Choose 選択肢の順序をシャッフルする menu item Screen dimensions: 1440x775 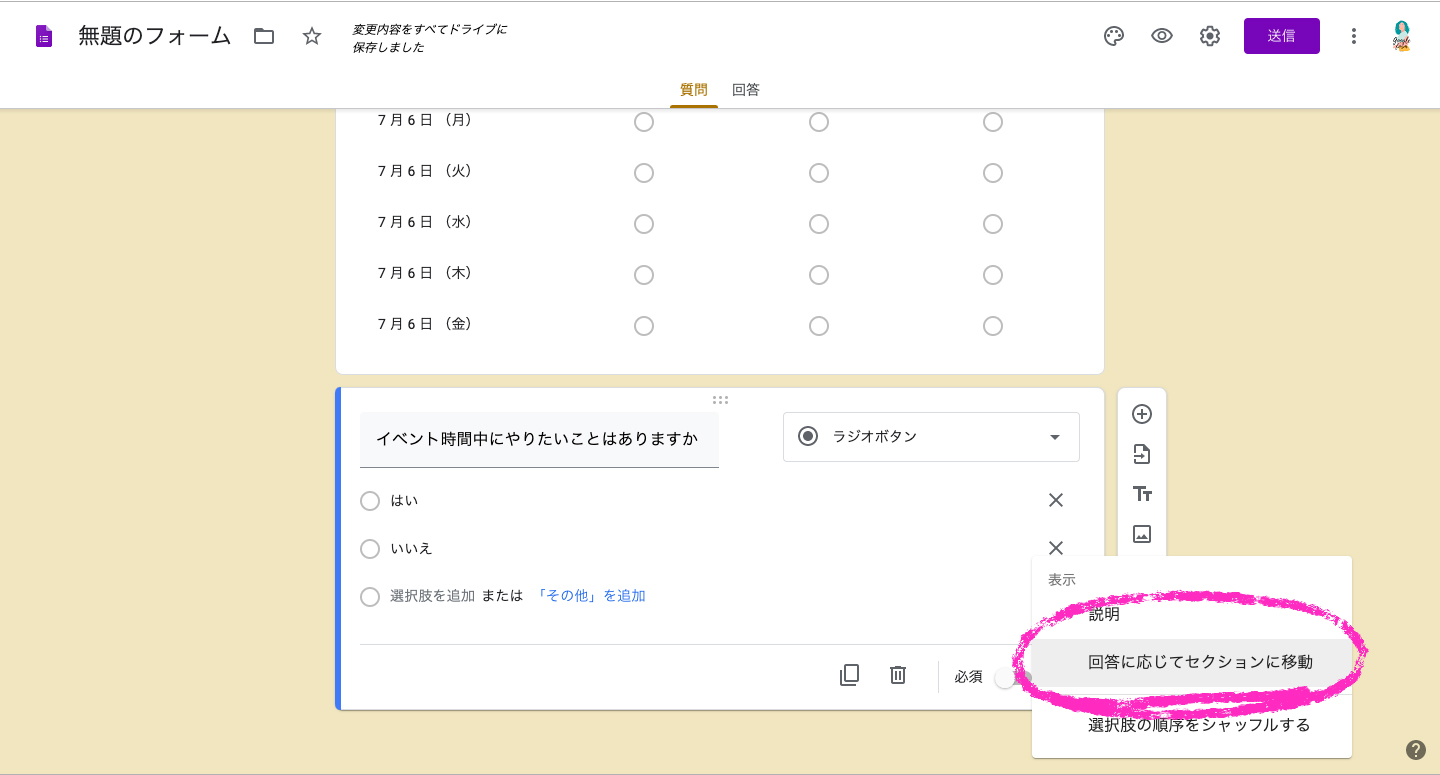pyautogui.click(x=1192, y=725)
